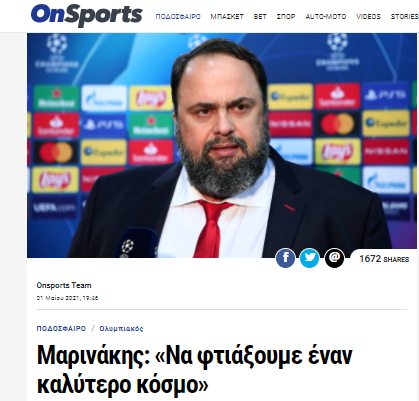Viewport: 419px width, 401px height.
Task: Go to the STORIES section
Action: click(404, 17)
